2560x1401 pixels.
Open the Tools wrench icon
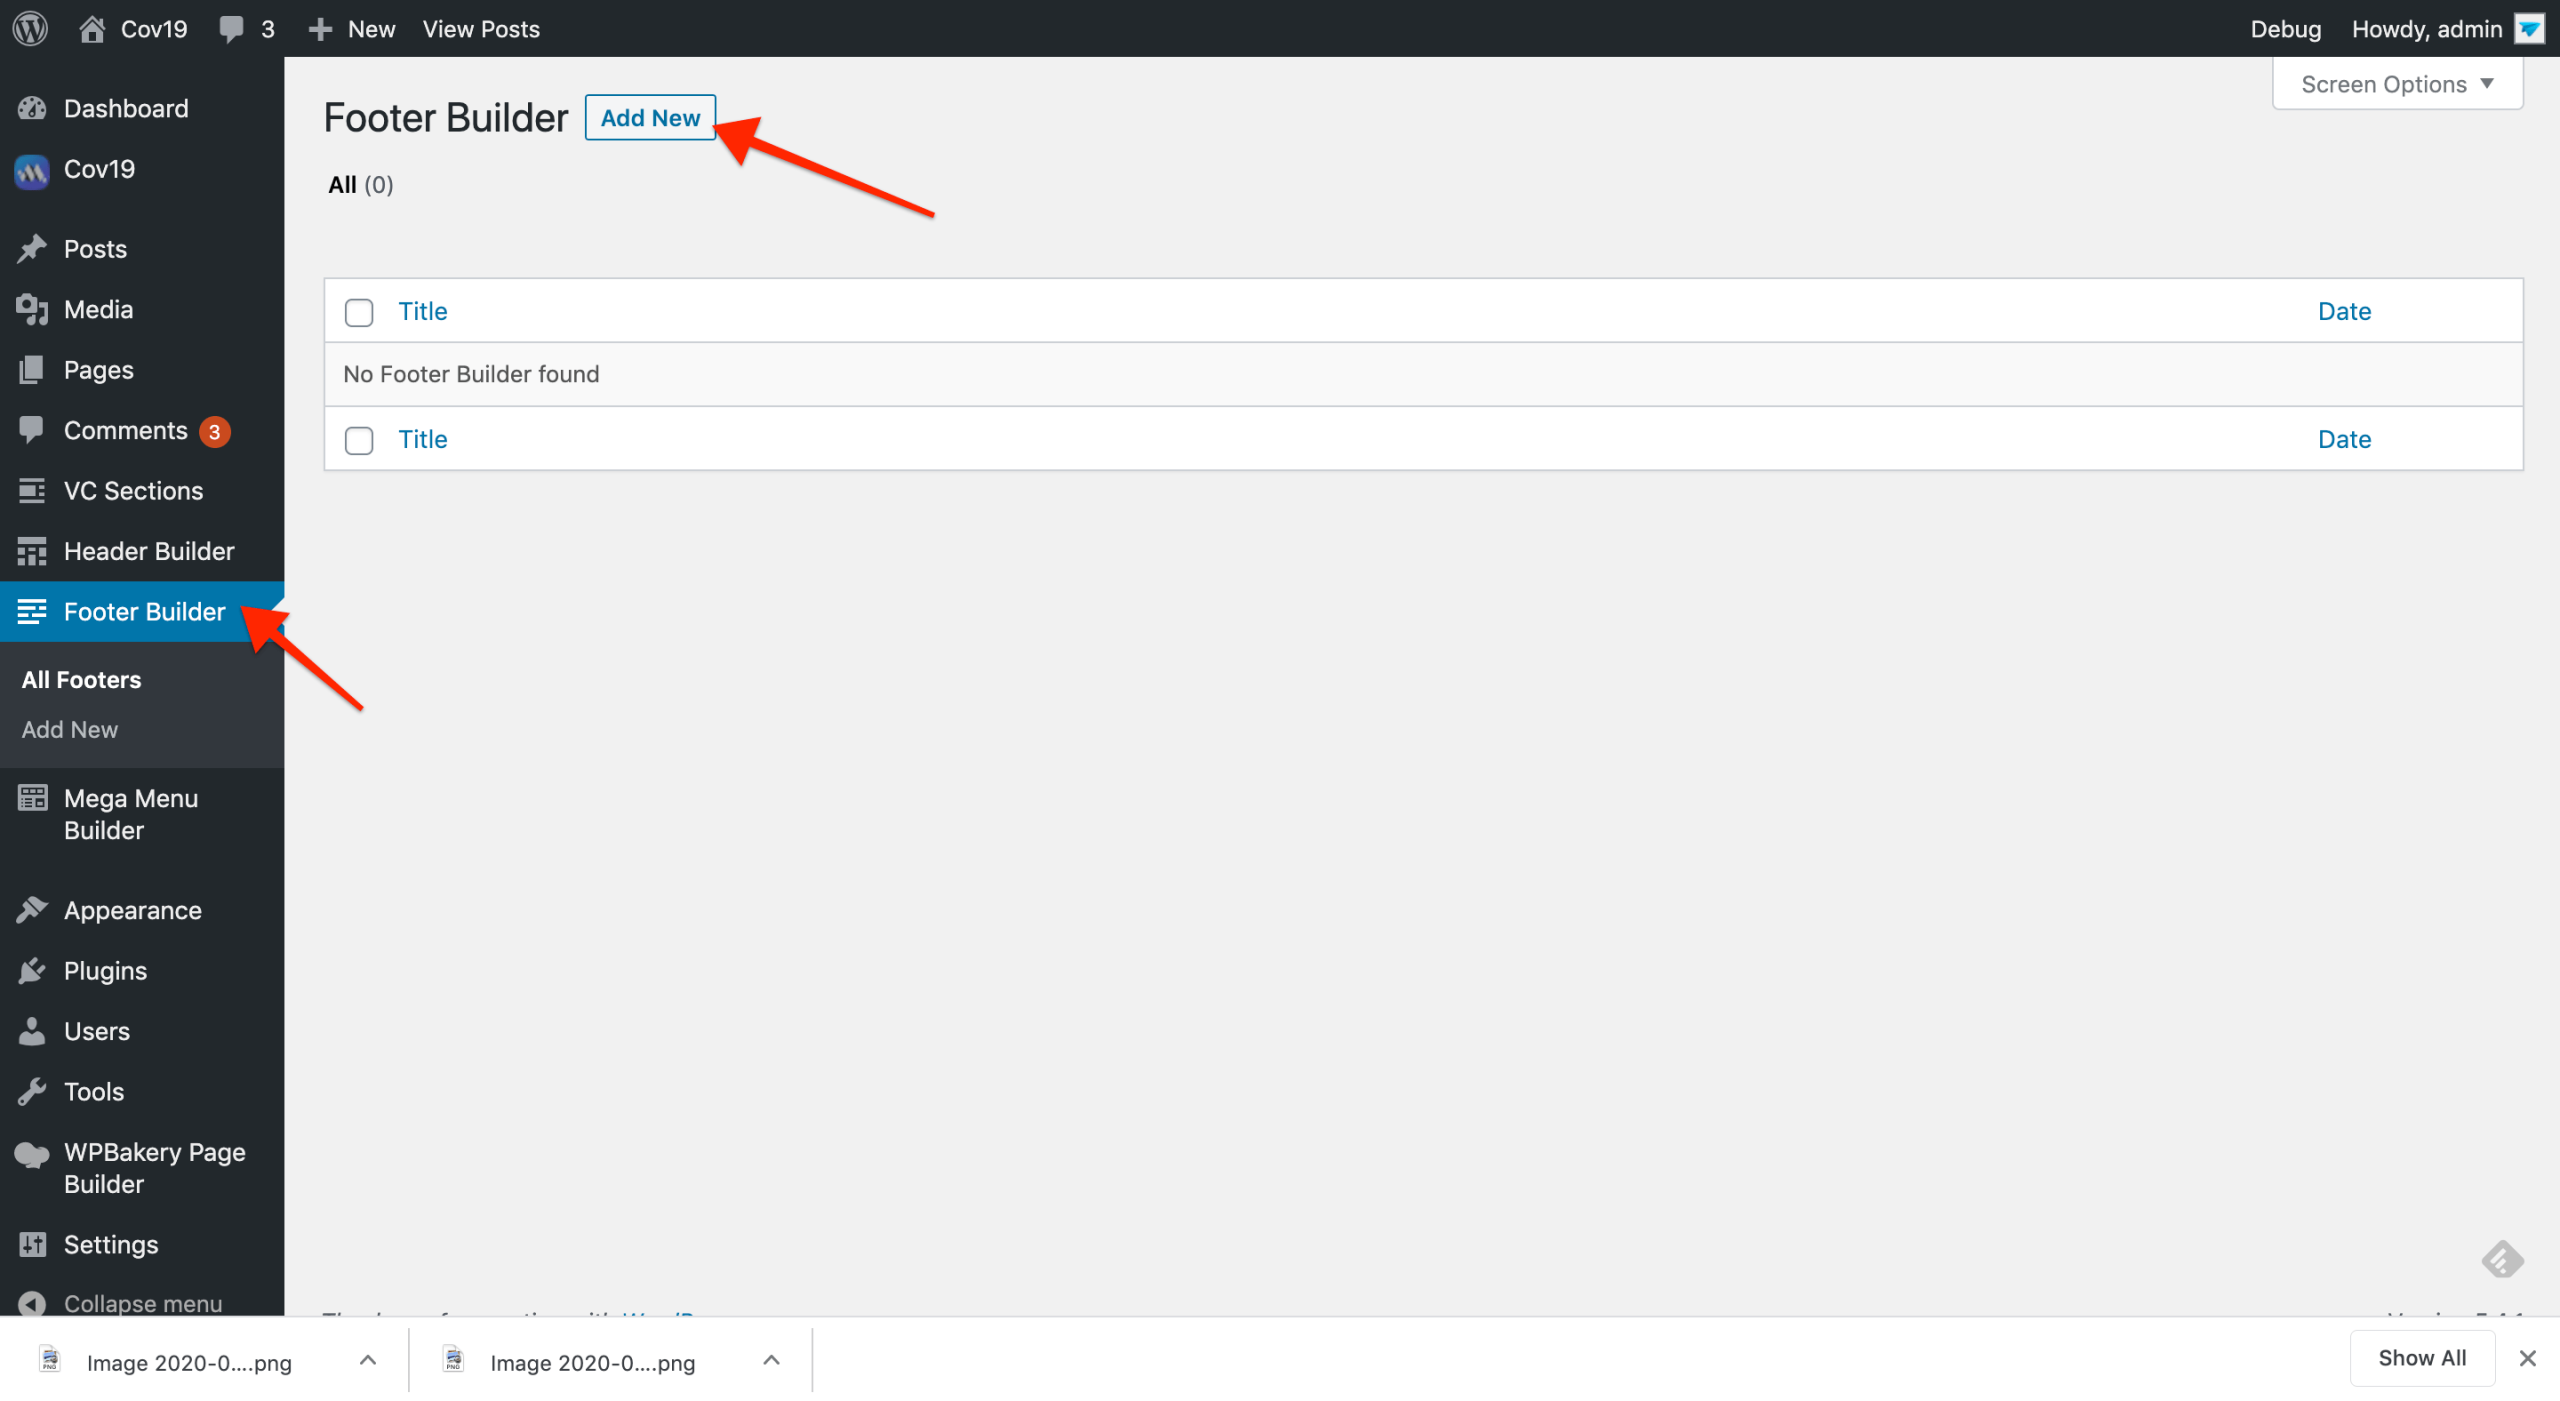32,1092
